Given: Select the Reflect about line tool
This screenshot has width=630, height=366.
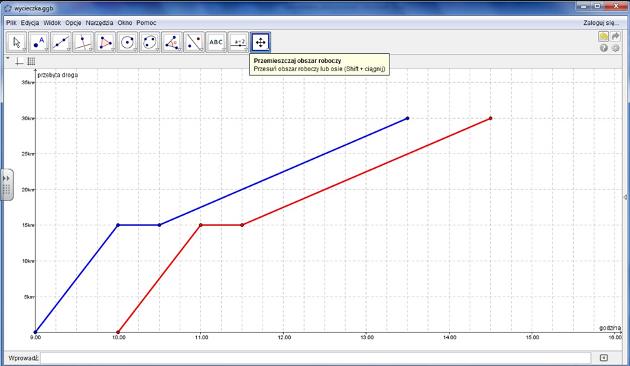Looking at the screenshot, I should (194, 42).
